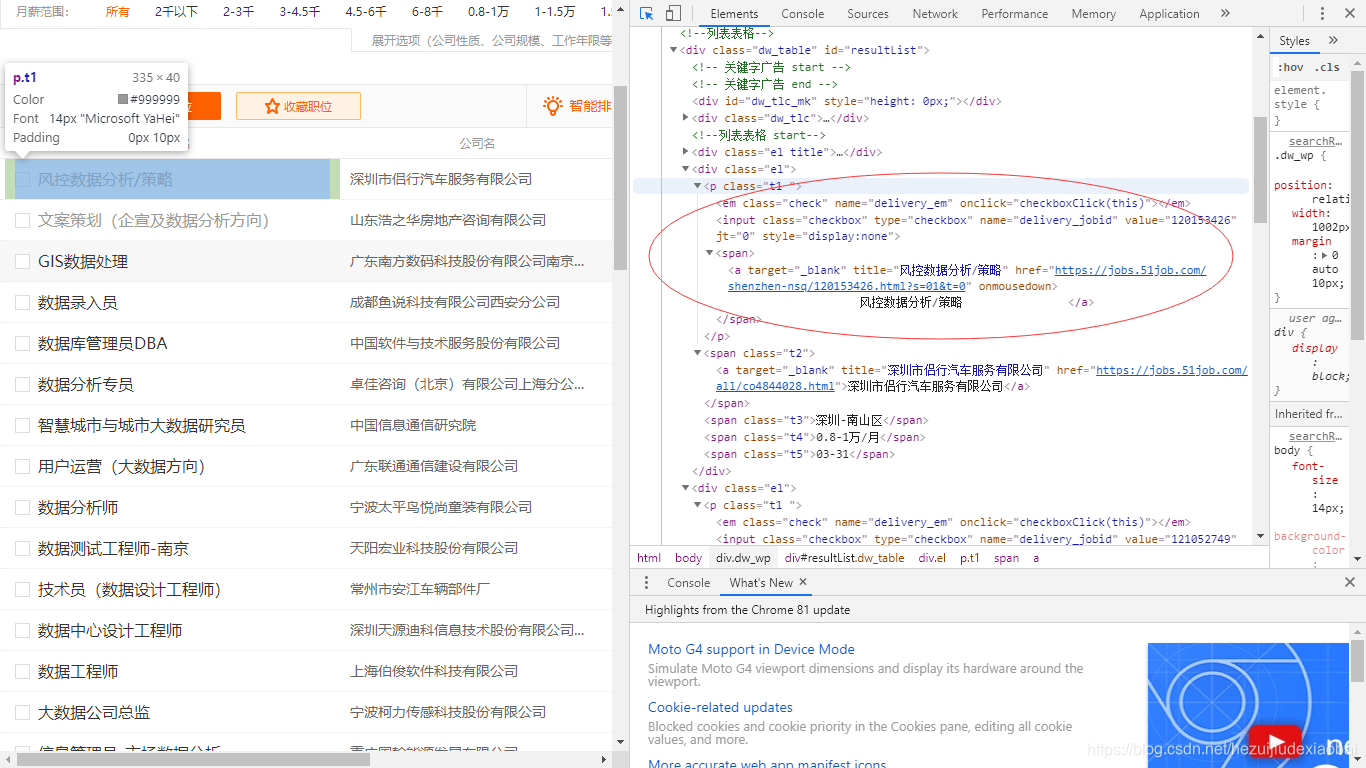Show more DevTools panel tabs chevron

[x=1225, y=14]
